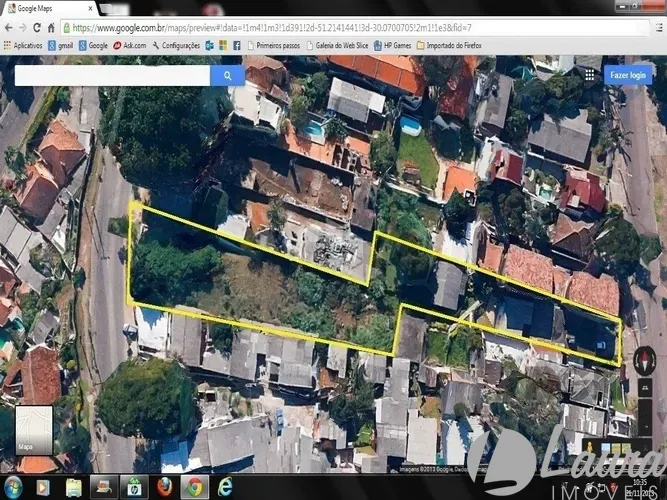The image size is (667, 500).
Task: Click the Facebook bookmark icon
Action: 237,46
